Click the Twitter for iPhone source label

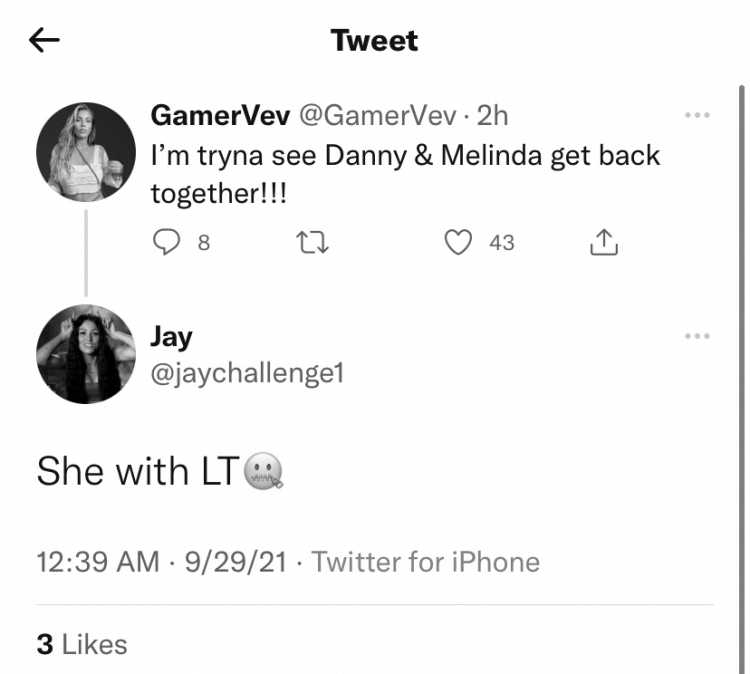[426, 562]
